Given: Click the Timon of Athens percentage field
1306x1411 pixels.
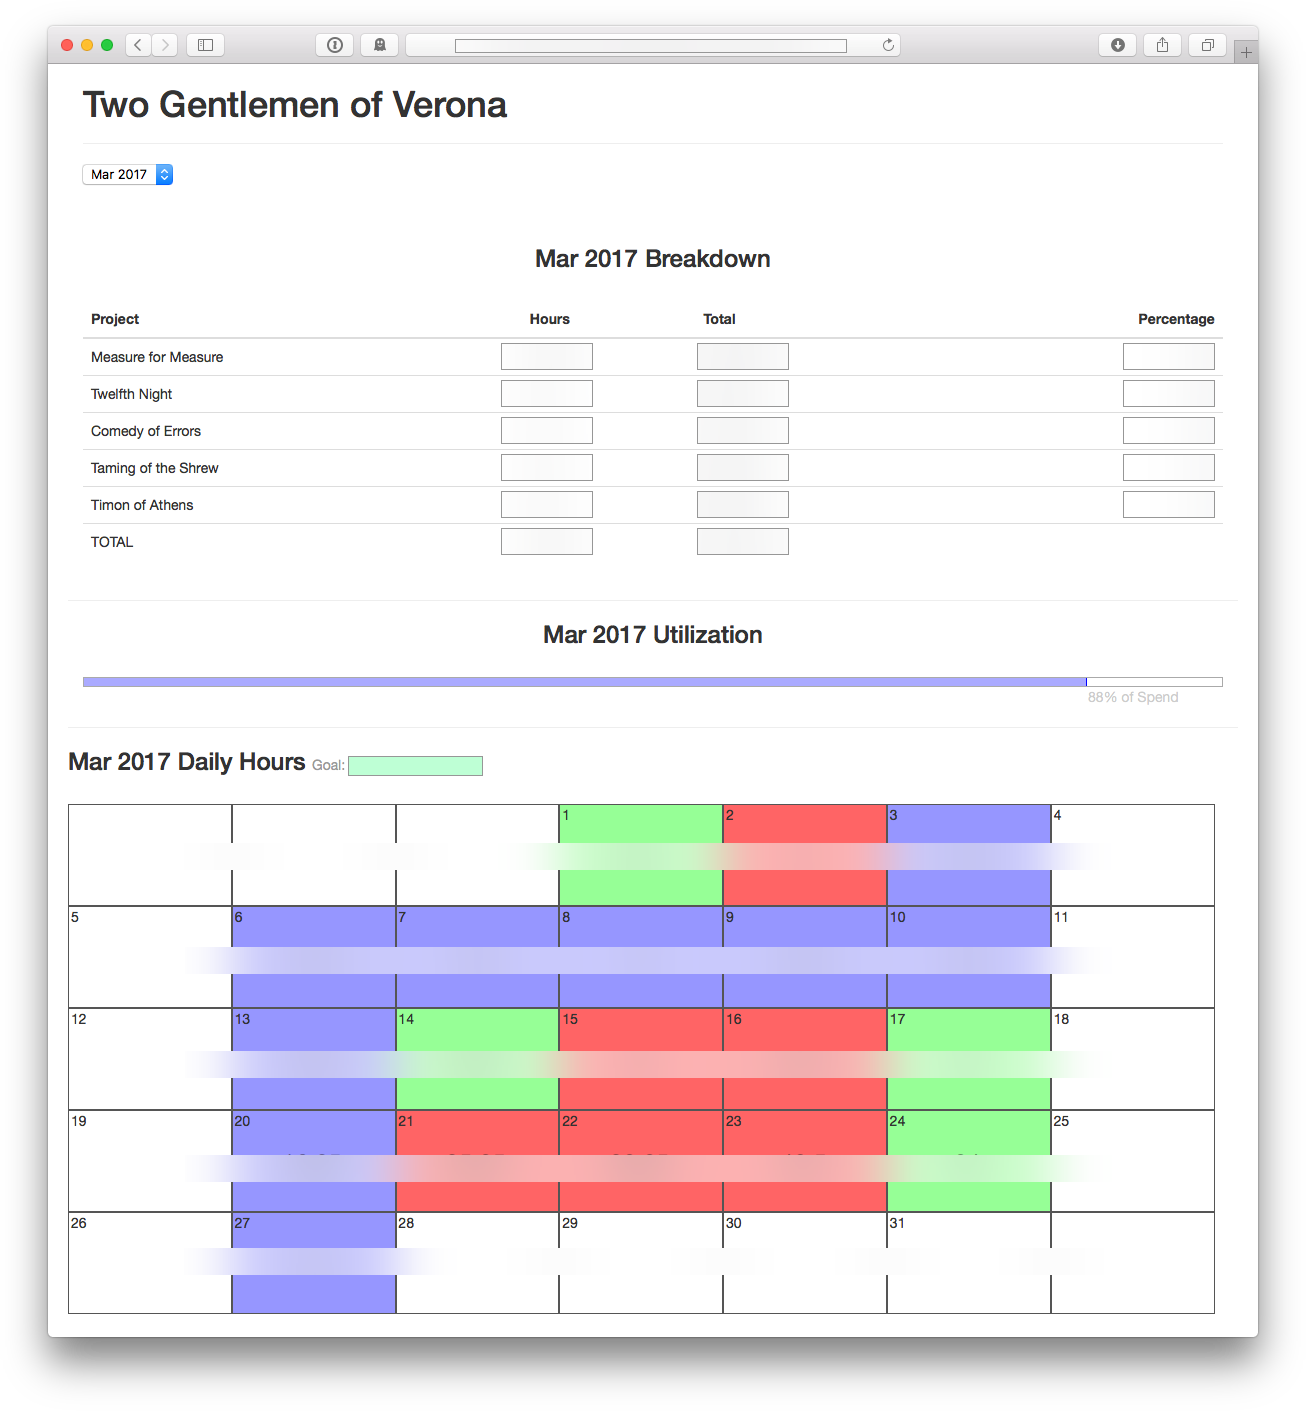Looking at the screenshot, I should [1168, 505].
